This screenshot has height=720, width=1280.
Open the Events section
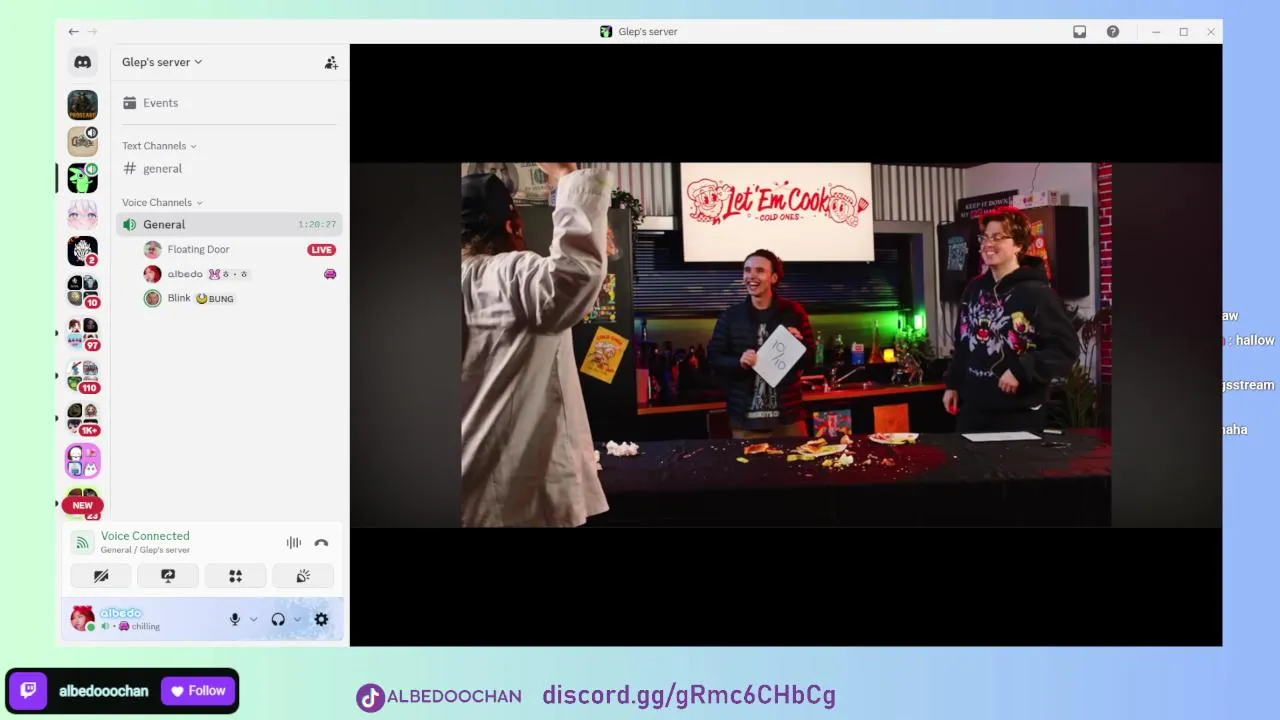click(228, 103)
